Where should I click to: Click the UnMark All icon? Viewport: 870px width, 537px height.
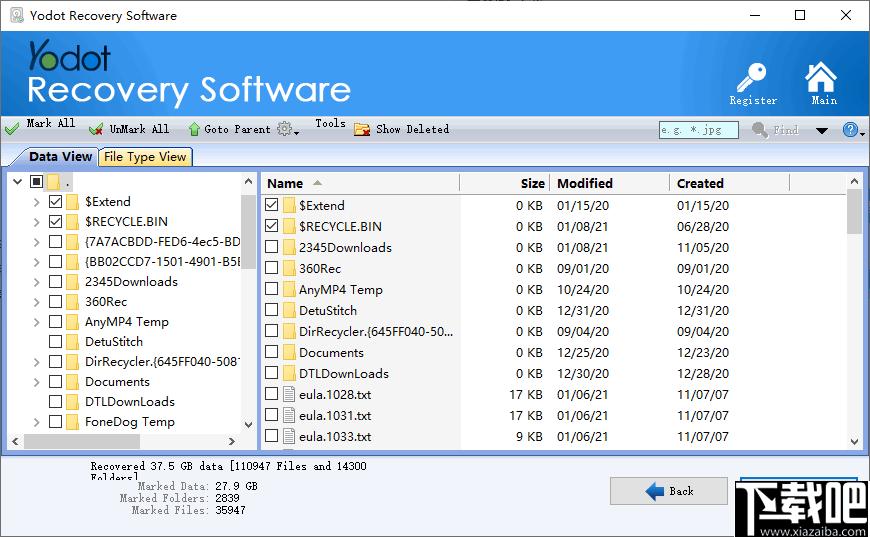[96, 130]
